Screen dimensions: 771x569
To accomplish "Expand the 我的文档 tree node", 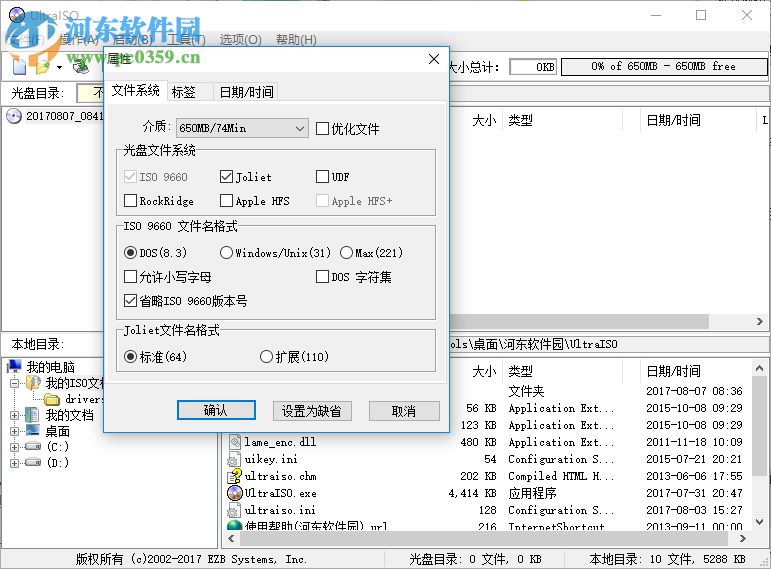I will click(x=15, y=415).
